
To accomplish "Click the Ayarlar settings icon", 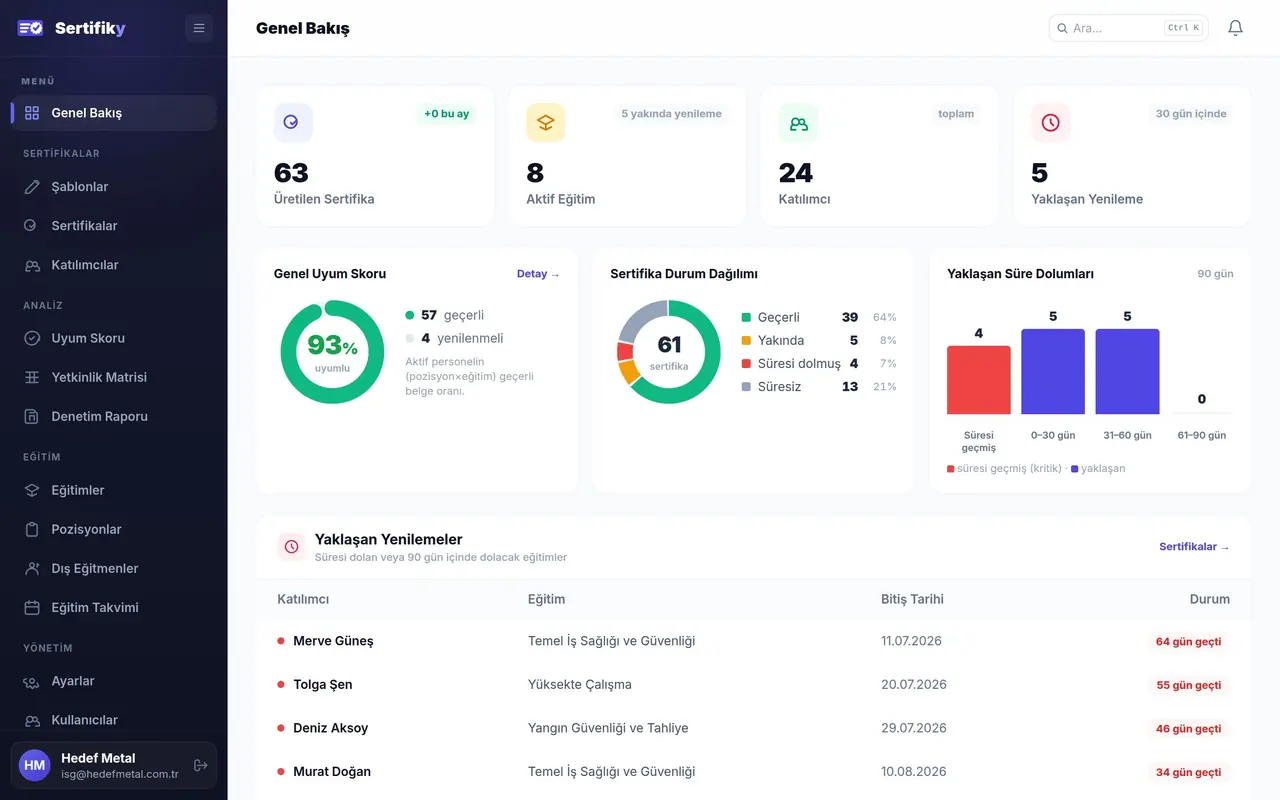I will tap(32, 681).
